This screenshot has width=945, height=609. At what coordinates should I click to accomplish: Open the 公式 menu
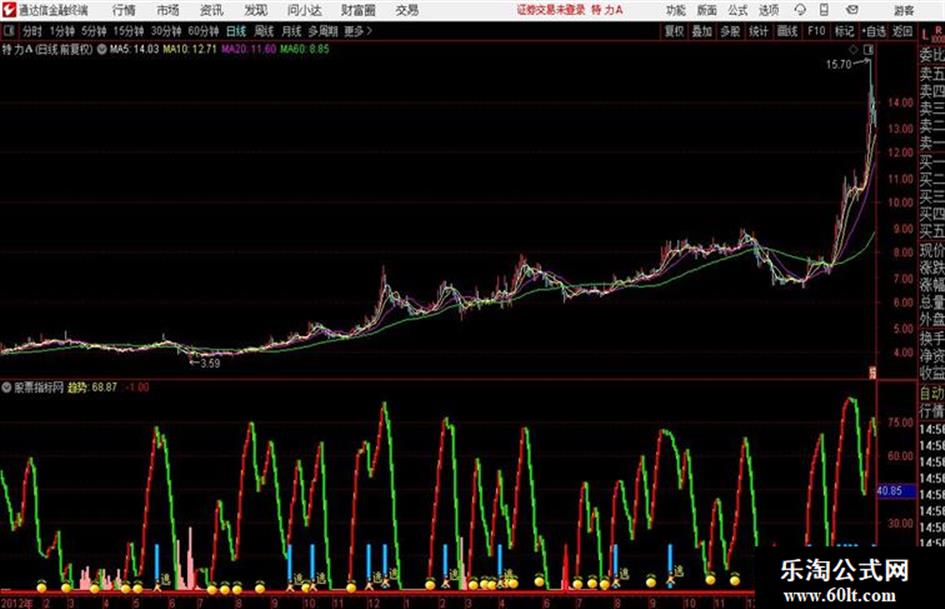pos(738,10)
